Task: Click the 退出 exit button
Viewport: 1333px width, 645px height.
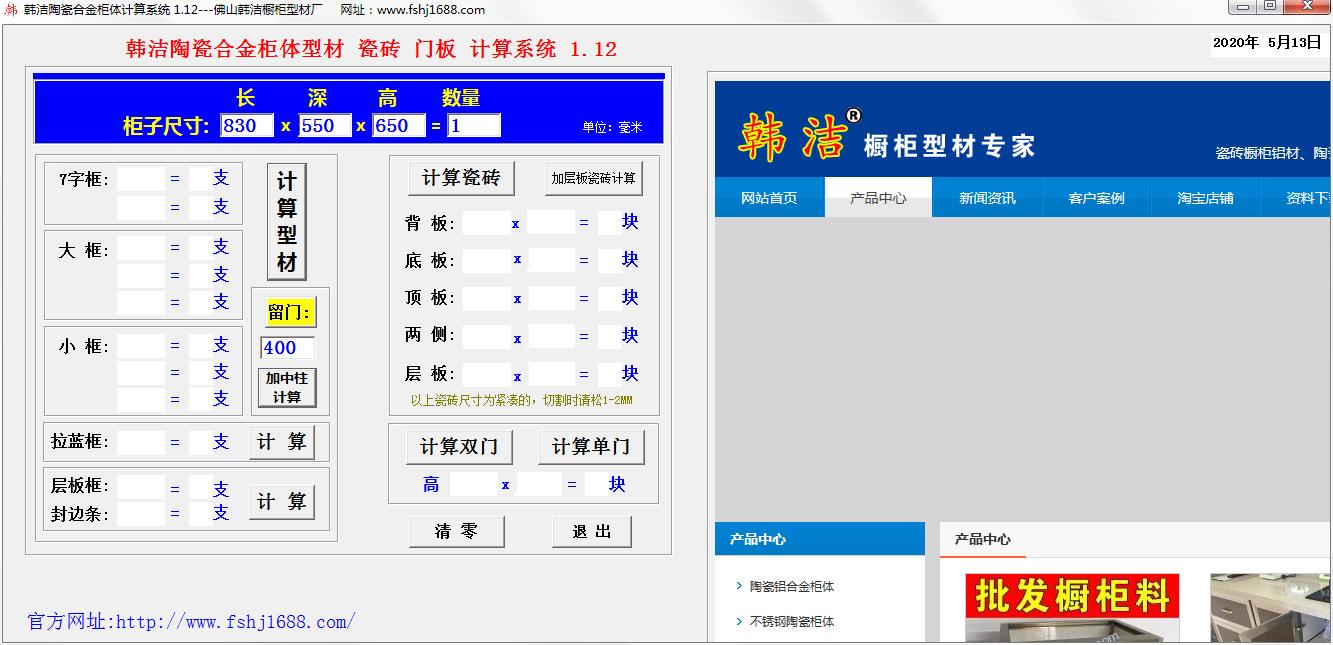Action: [x=591, y=532]
